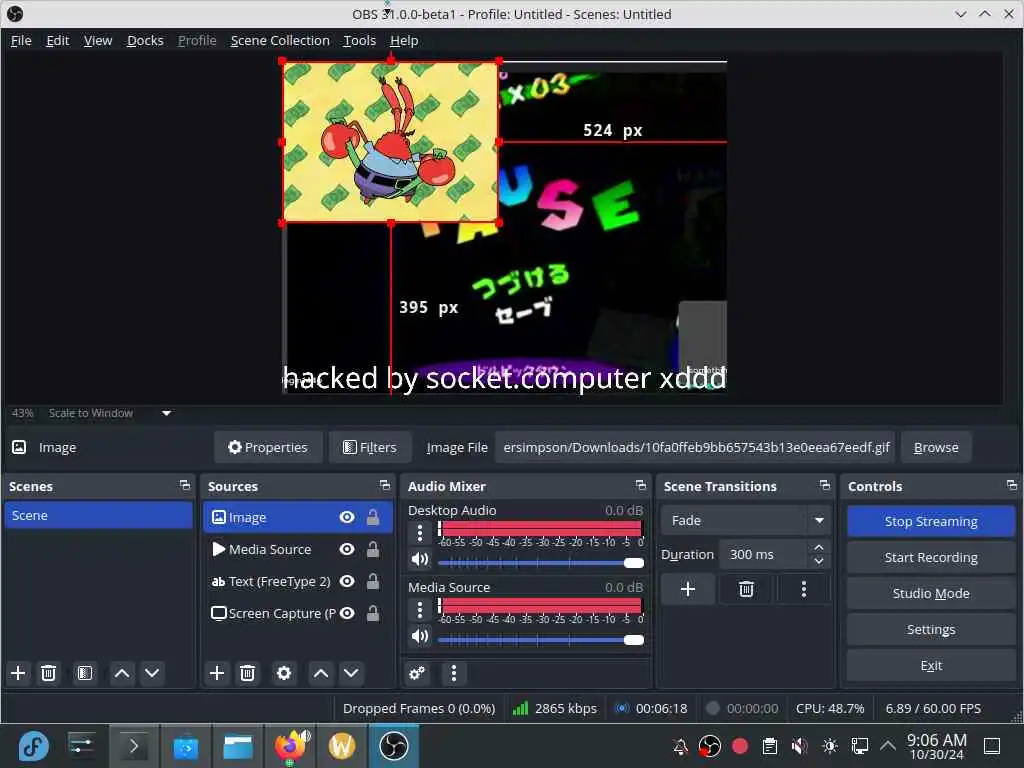The image size is (1024, 768).
Task: Remove selected source with trash icon
Action: pos(248,673)
